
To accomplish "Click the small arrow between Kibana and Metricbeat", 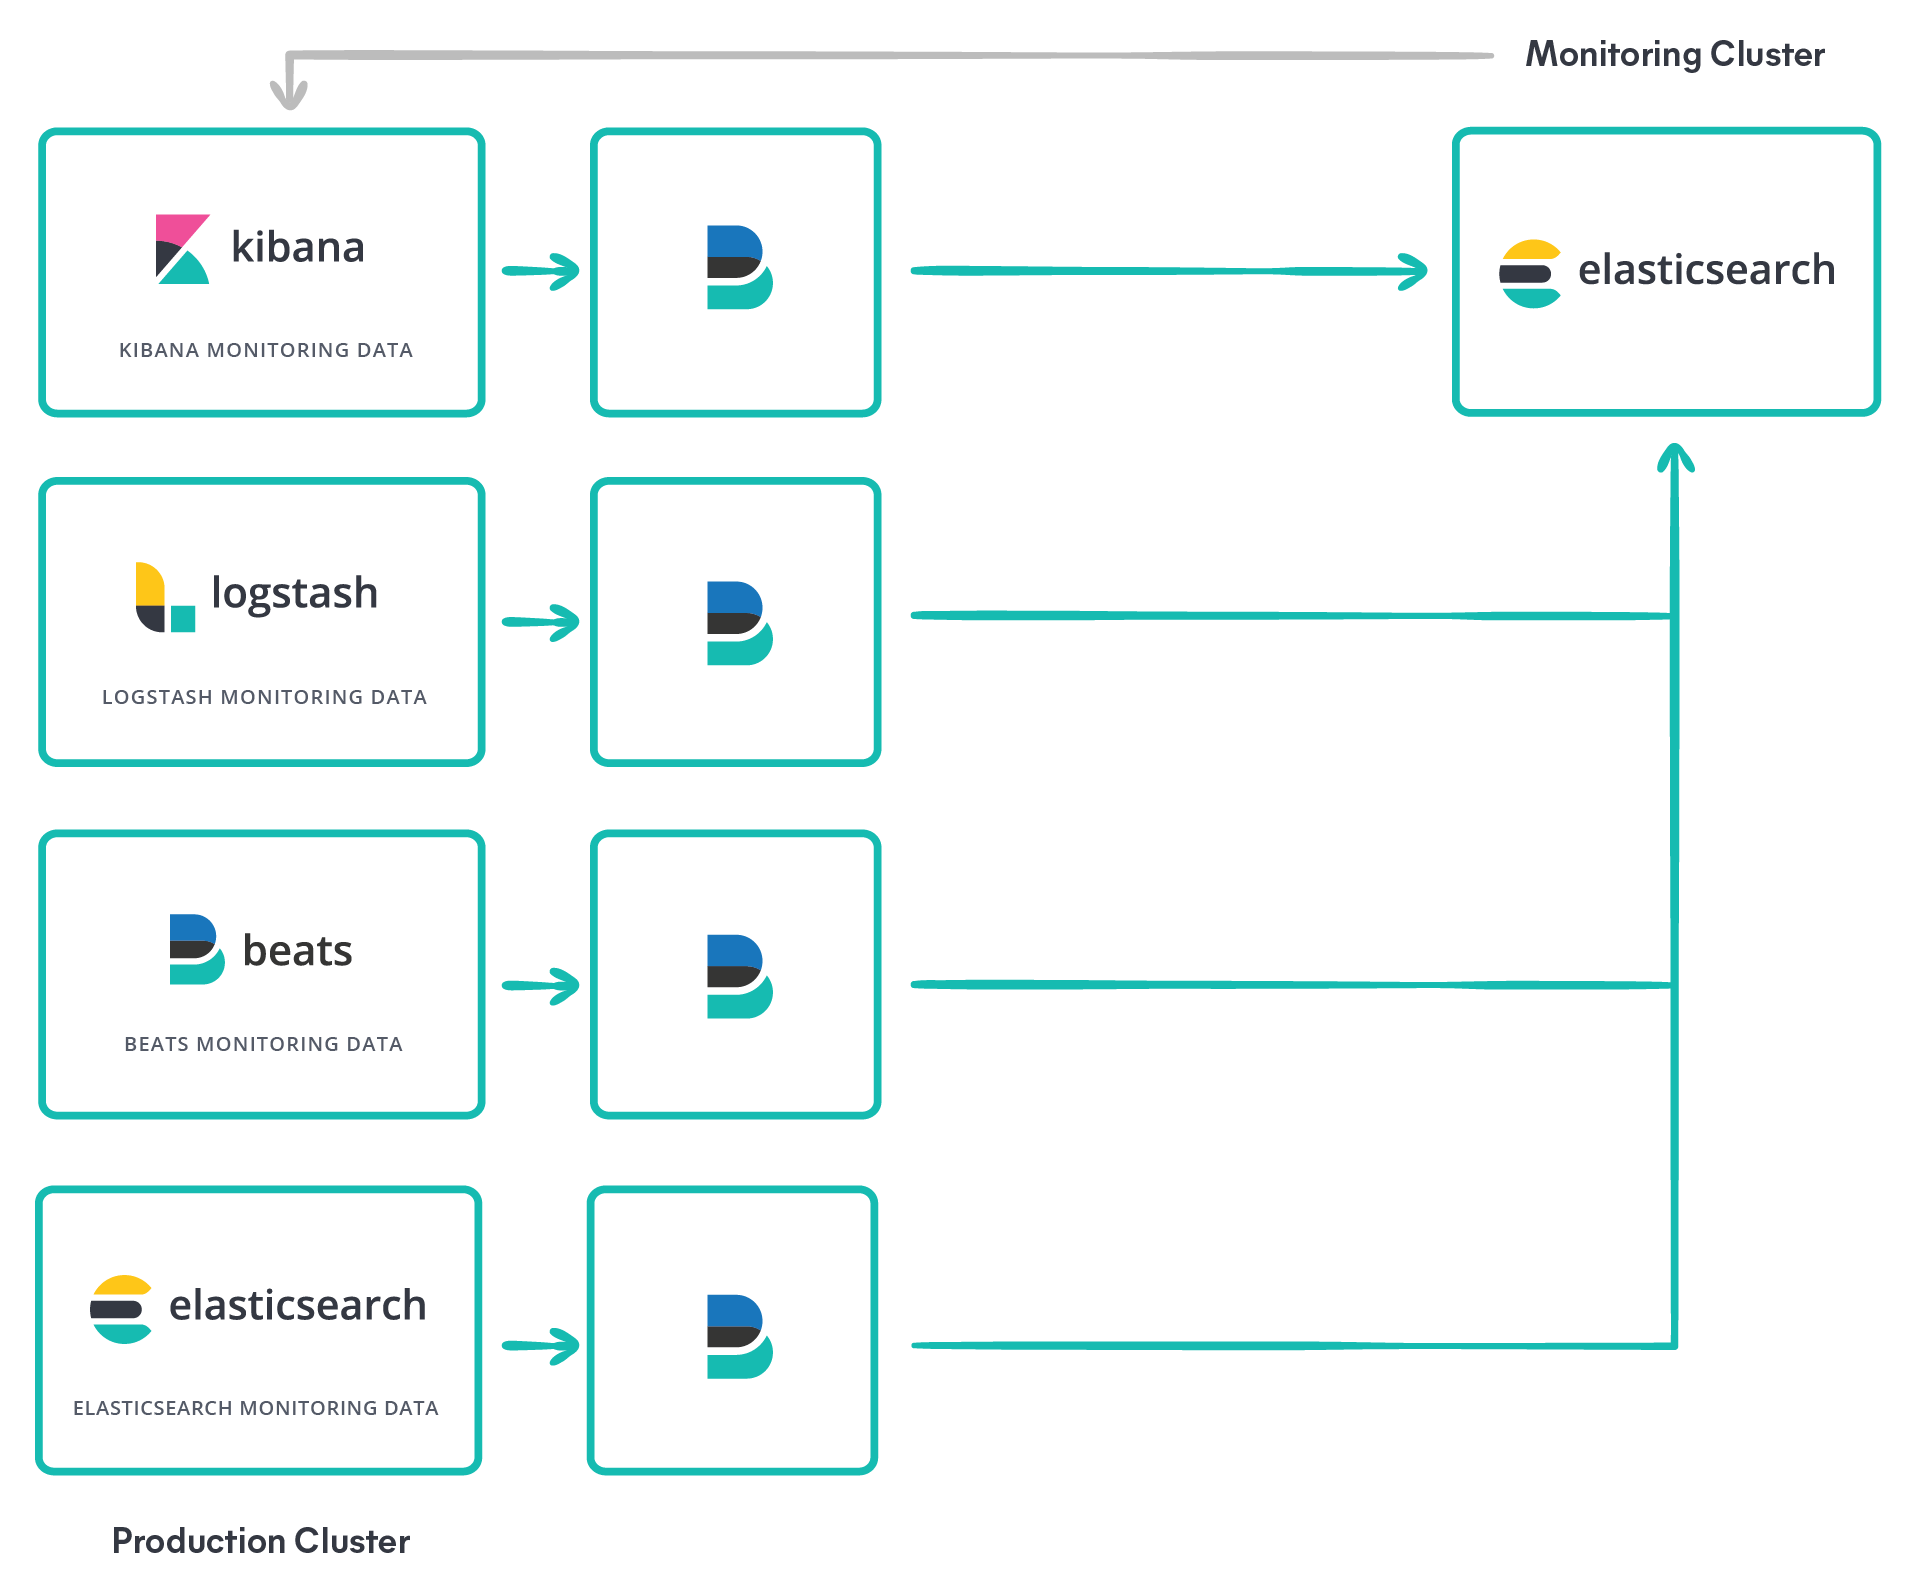I will (x=541, y=271).
